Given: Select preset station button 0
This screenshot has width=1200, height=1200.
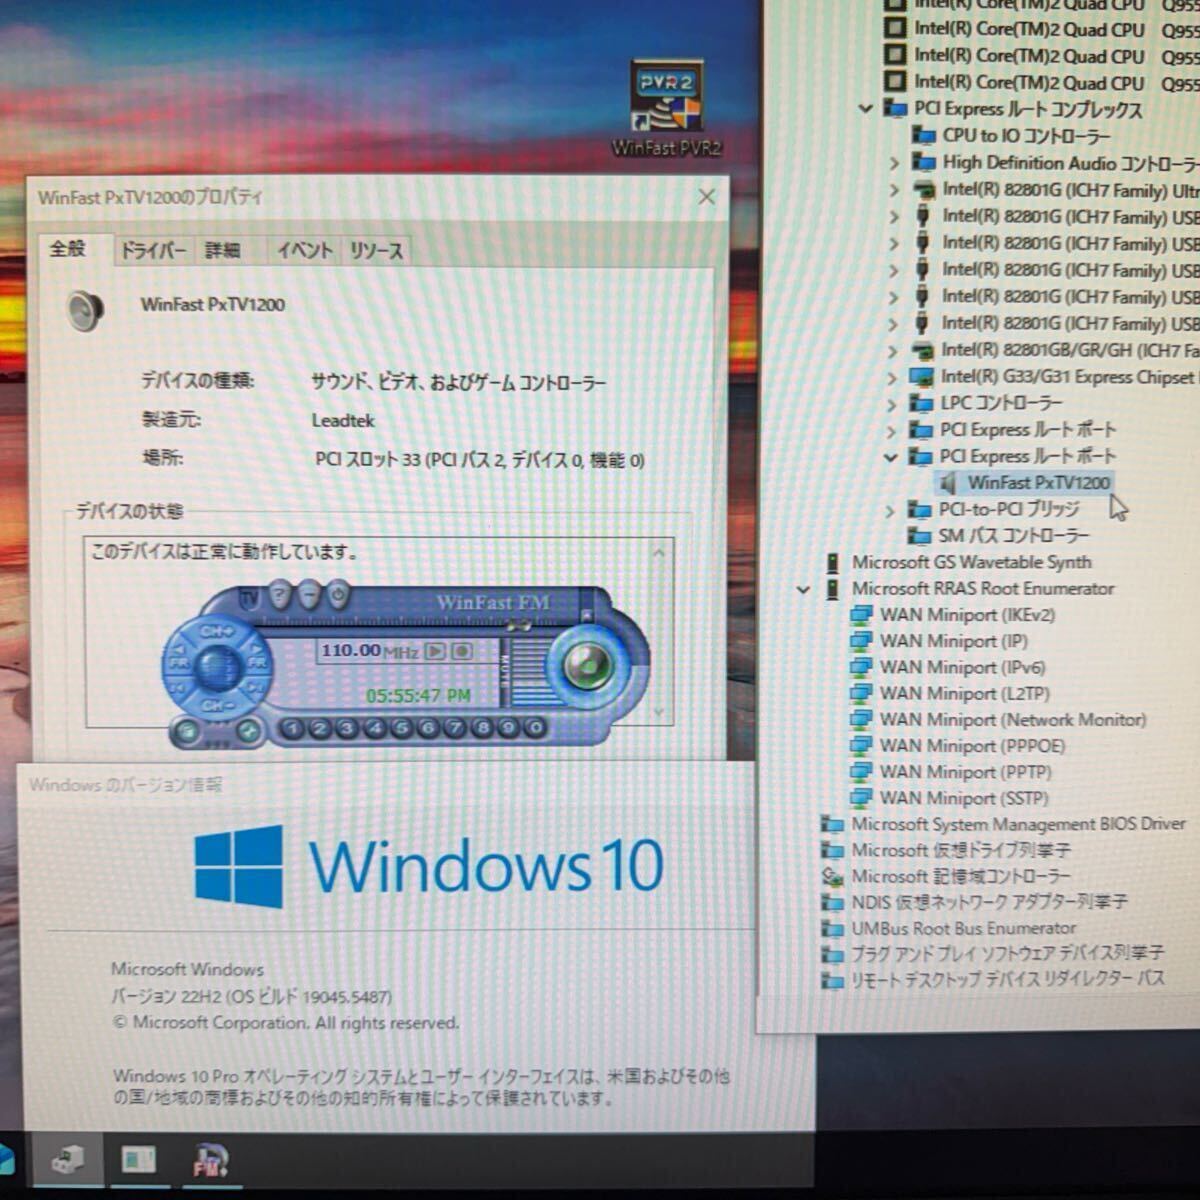Looking at the screenshot, I should (x=535, y=729).
